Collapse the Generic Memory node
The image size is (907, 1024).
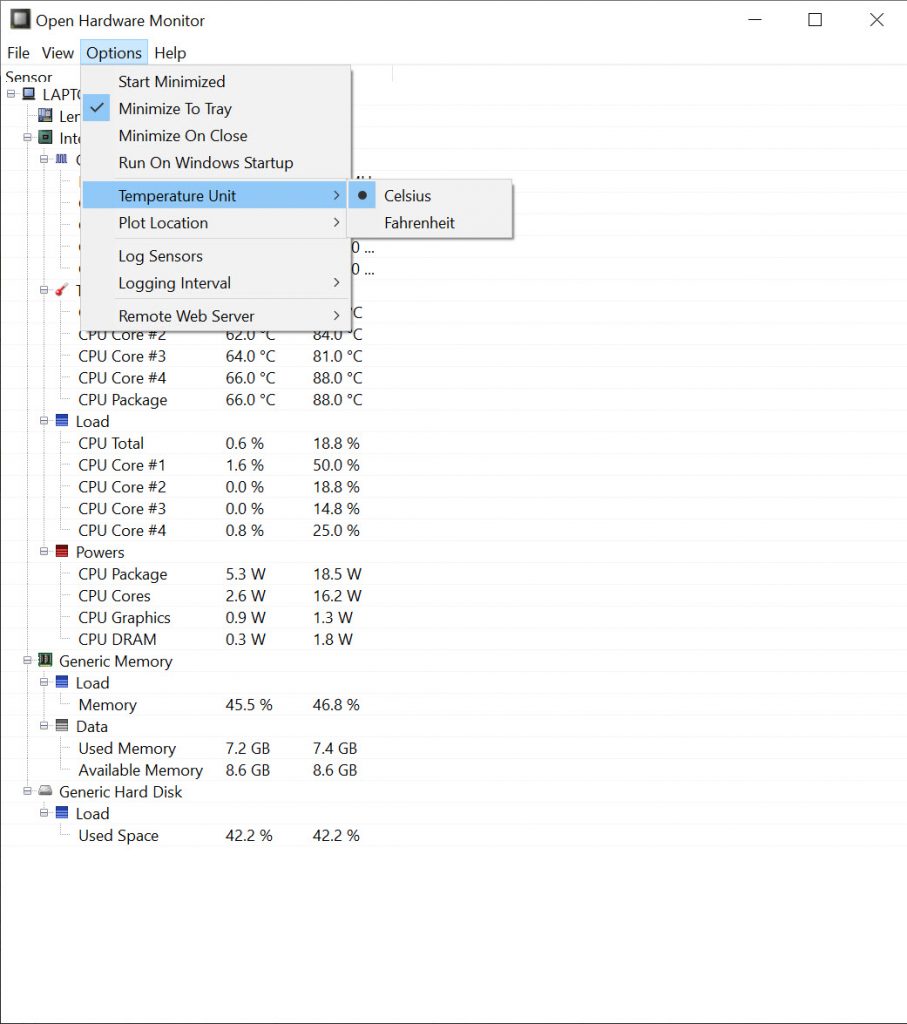(x=27, y=660)
